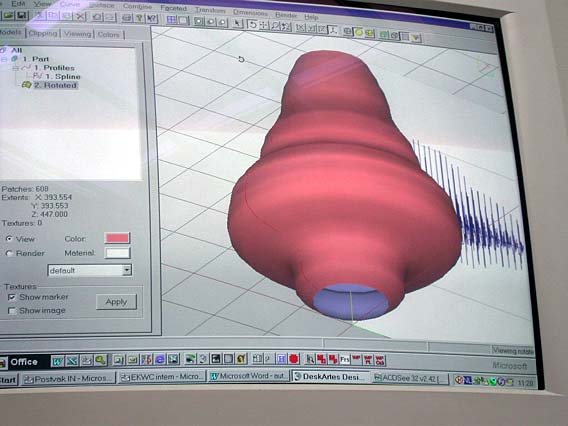Click the pink Color swatch

[117, 238]
